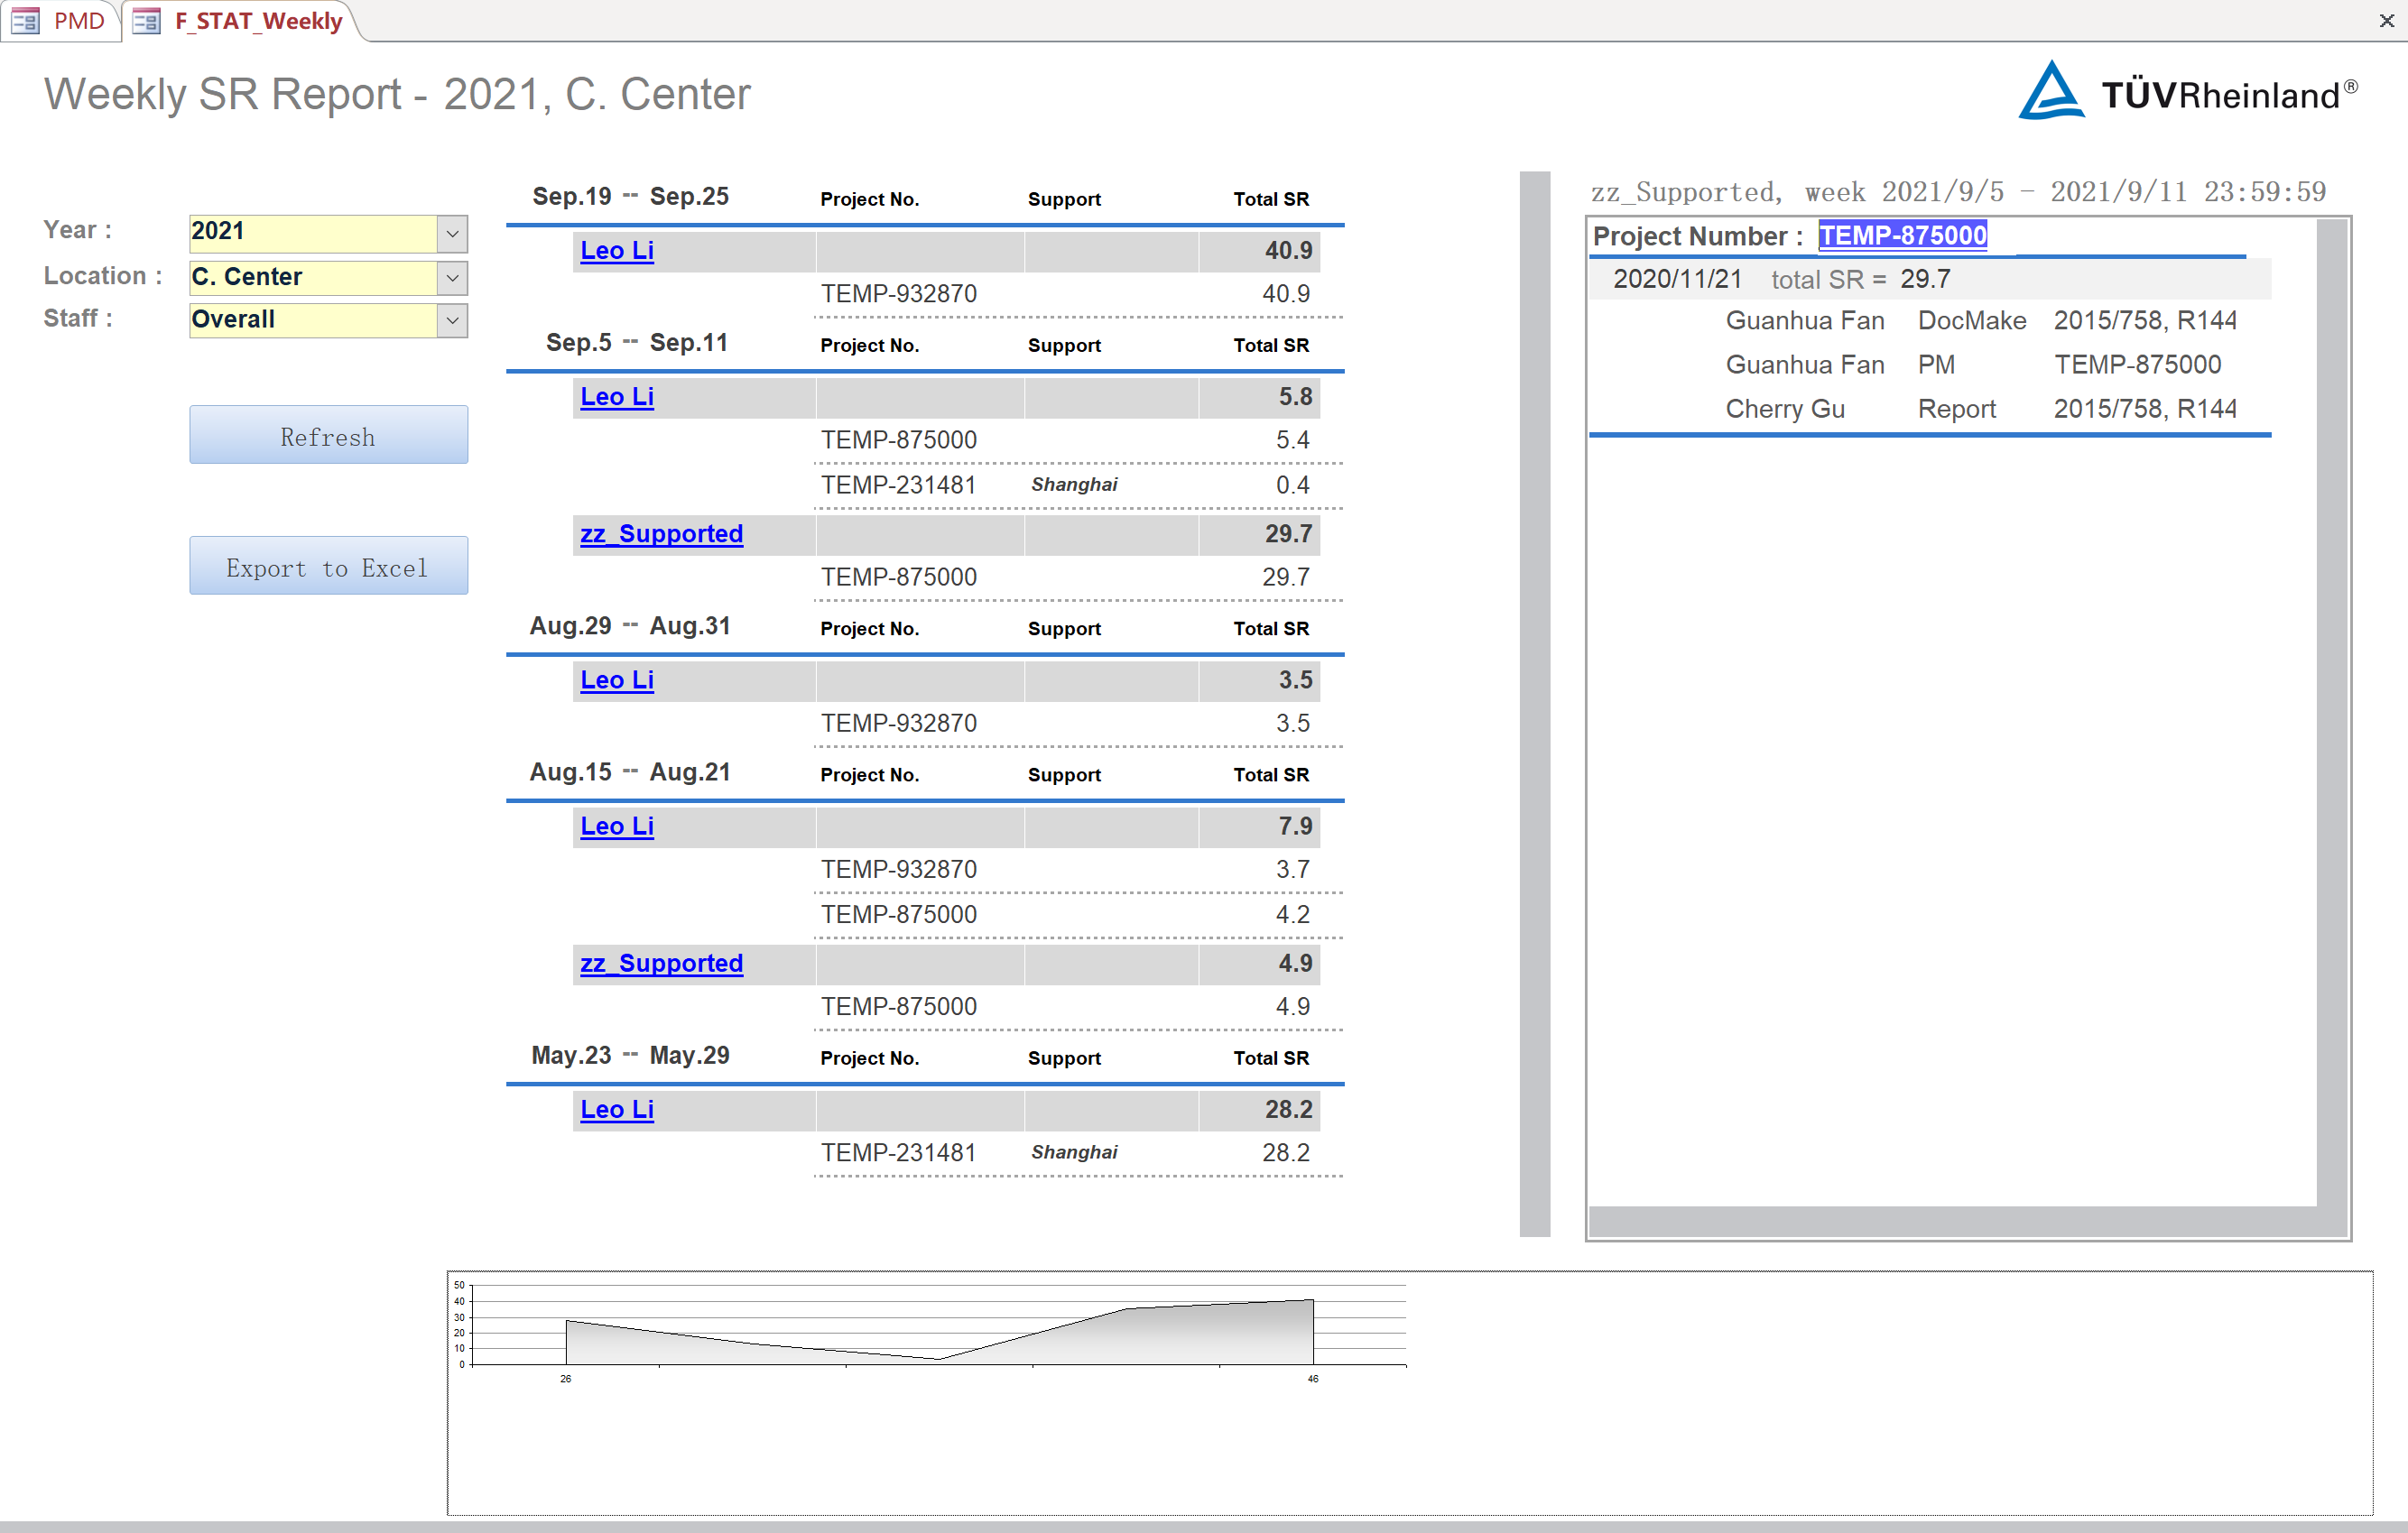The height and width of the screenshot is (1533, 2408).
Task: Open Leo Li link with 3.5 total
Action: [617, 680]
